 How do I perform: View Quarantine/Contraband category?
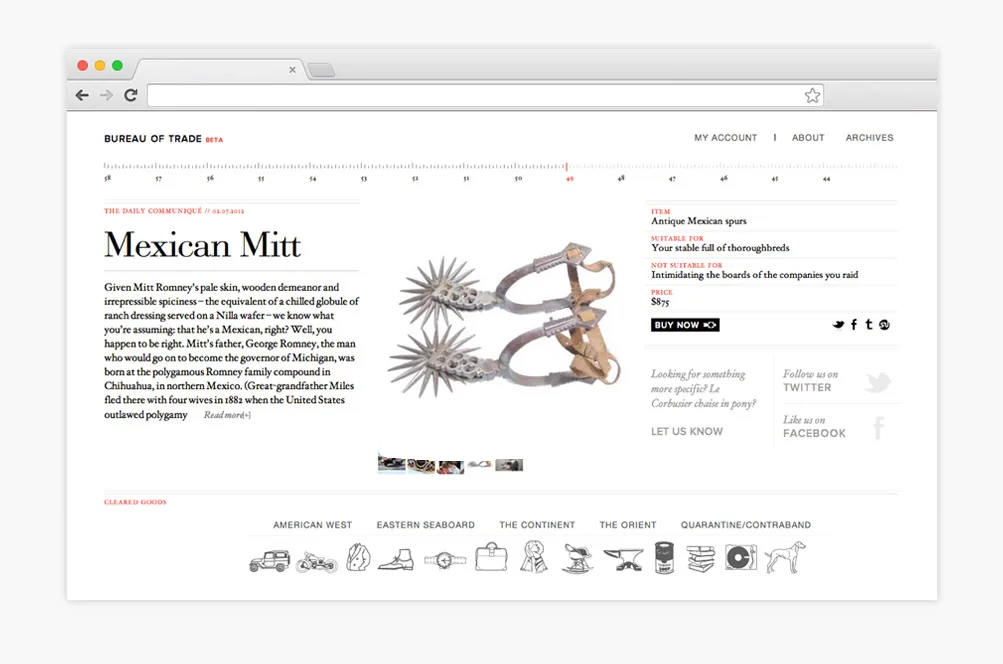click(x=746, y=525)
